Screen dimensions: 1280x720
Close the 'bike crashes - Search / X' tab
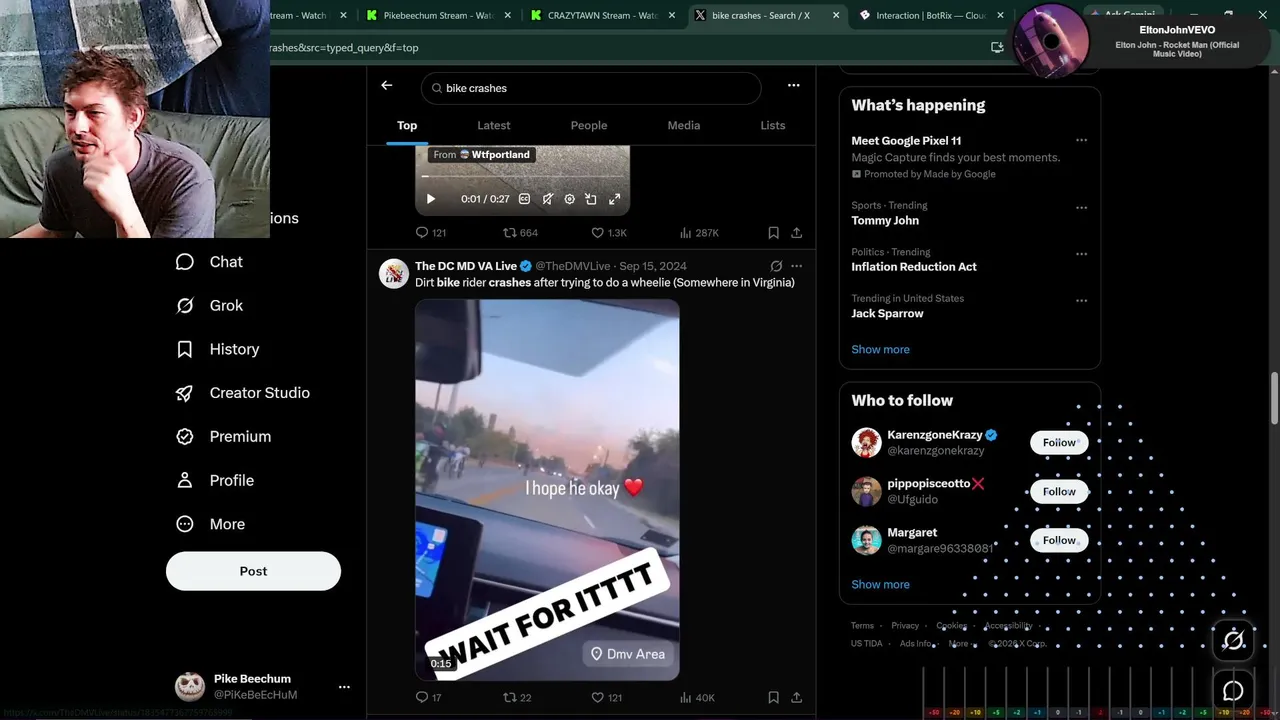pos(835,15)
